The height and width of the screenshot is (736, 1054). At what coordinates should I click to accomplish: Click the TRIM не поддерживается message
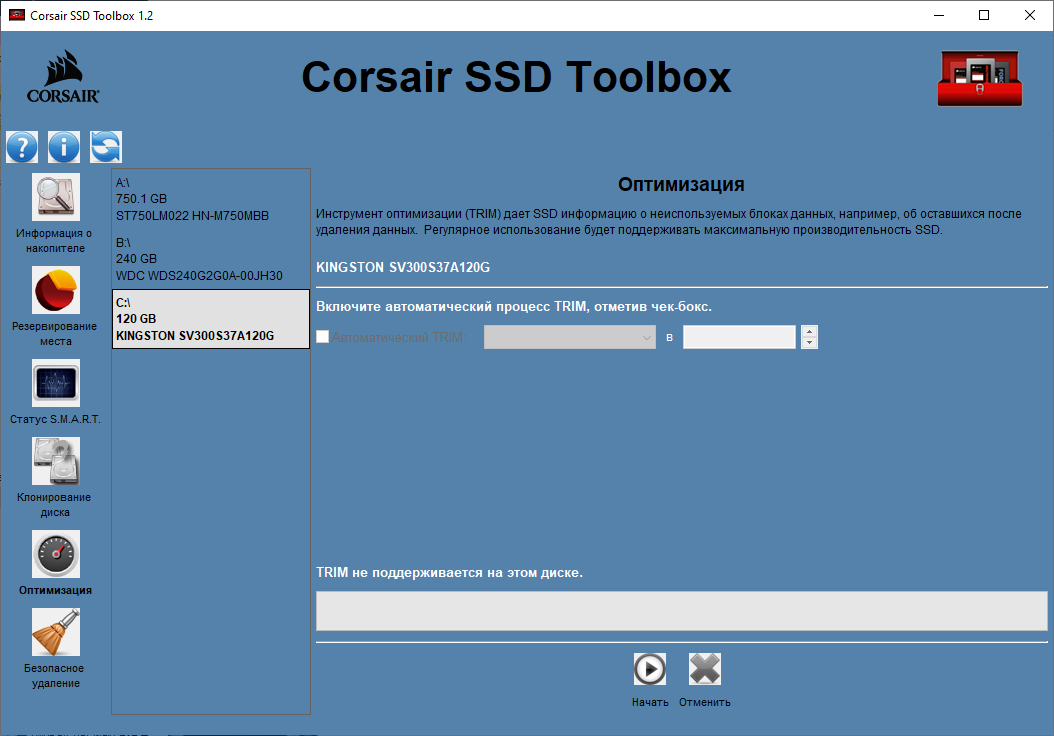coord(449,573)
